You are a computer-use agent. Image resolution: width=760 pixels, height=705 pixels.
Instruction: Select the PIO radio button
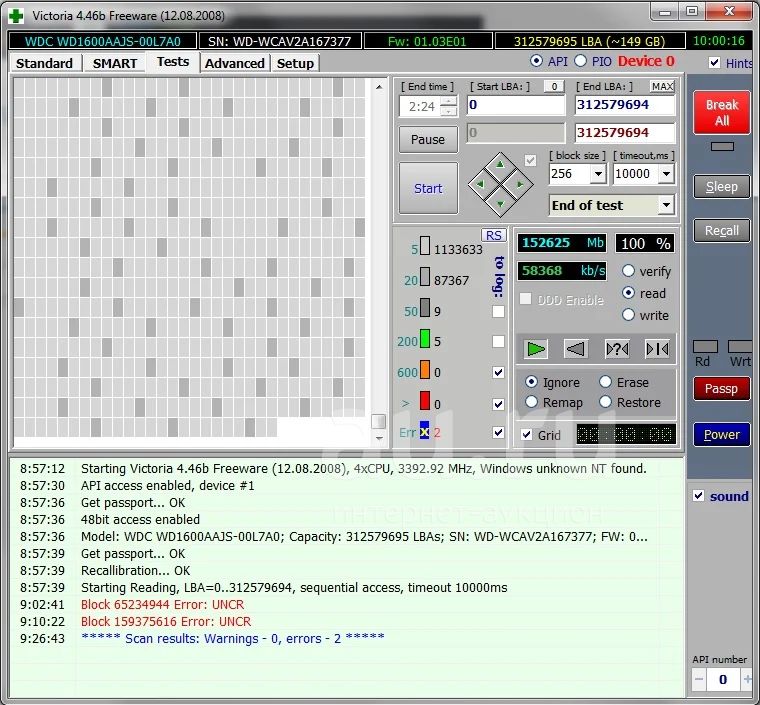[580, 61]
